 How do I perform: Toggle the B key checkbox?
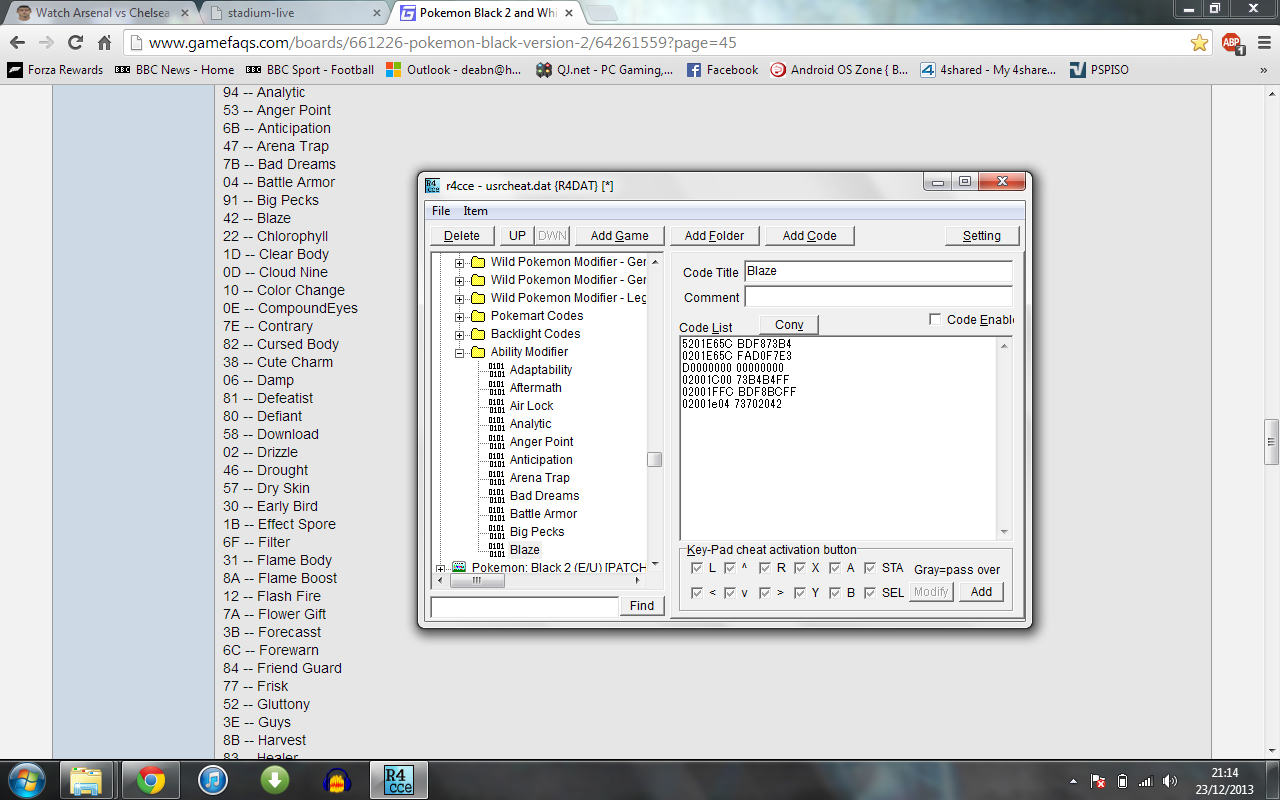[x=834, y=593]
